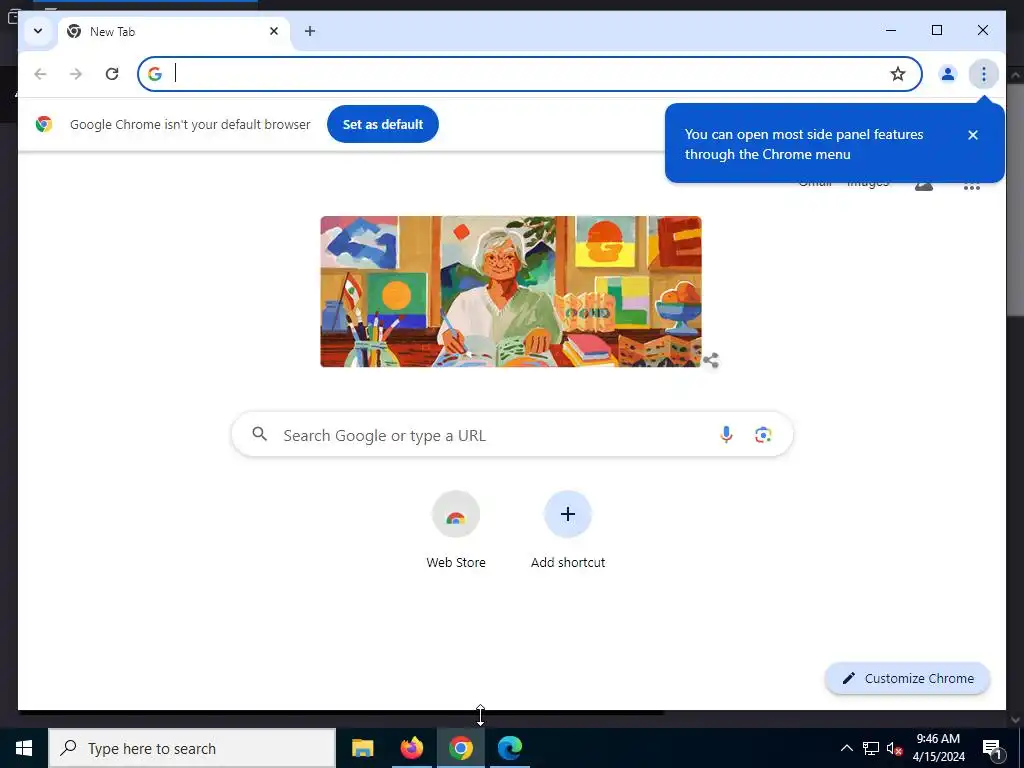
Task: Maximize the Chrome window
Action: point(937,30)
